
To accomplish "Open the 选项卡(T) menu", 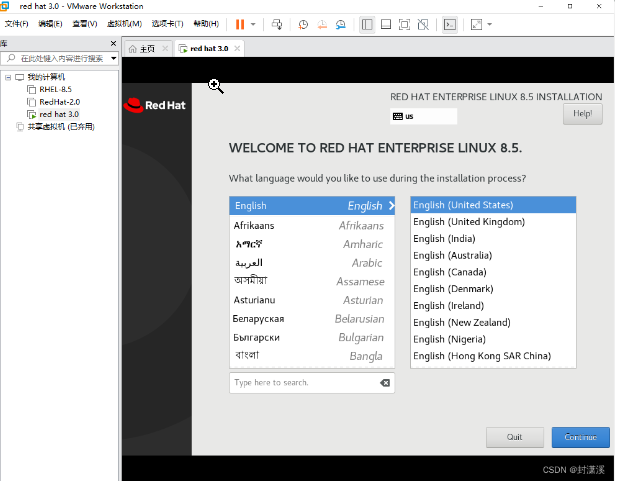I will pos(168,24).
